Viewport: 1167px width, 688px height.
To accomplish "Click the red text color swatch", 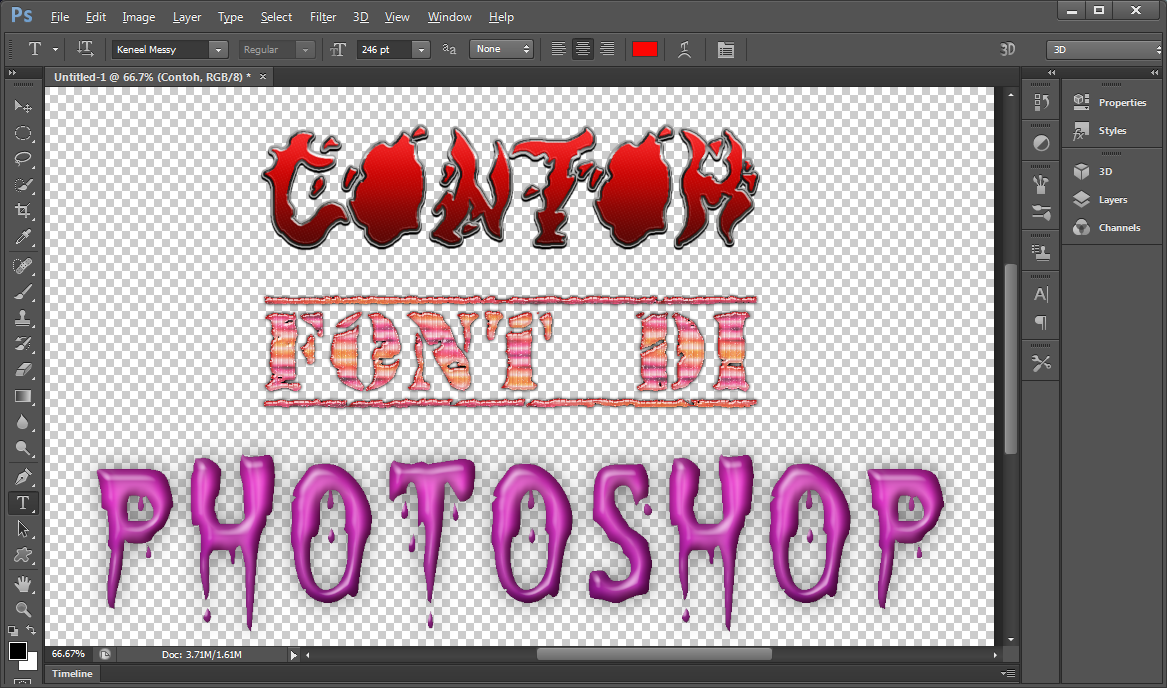I will [x=645, y=49].
